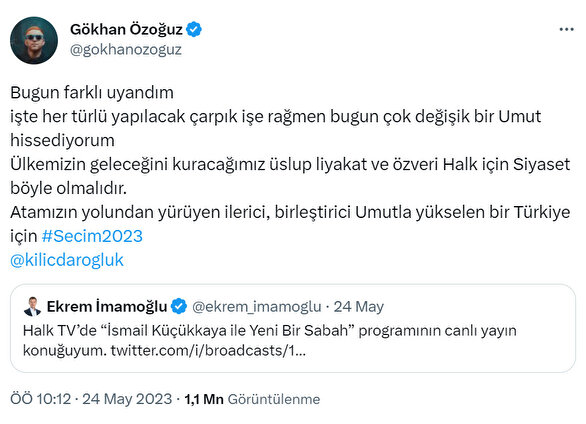Click Gökhan Özoğuz's blue verified badge
This screenshot has width=586, height=424.
pyautogui.click(x=194, y=30)
